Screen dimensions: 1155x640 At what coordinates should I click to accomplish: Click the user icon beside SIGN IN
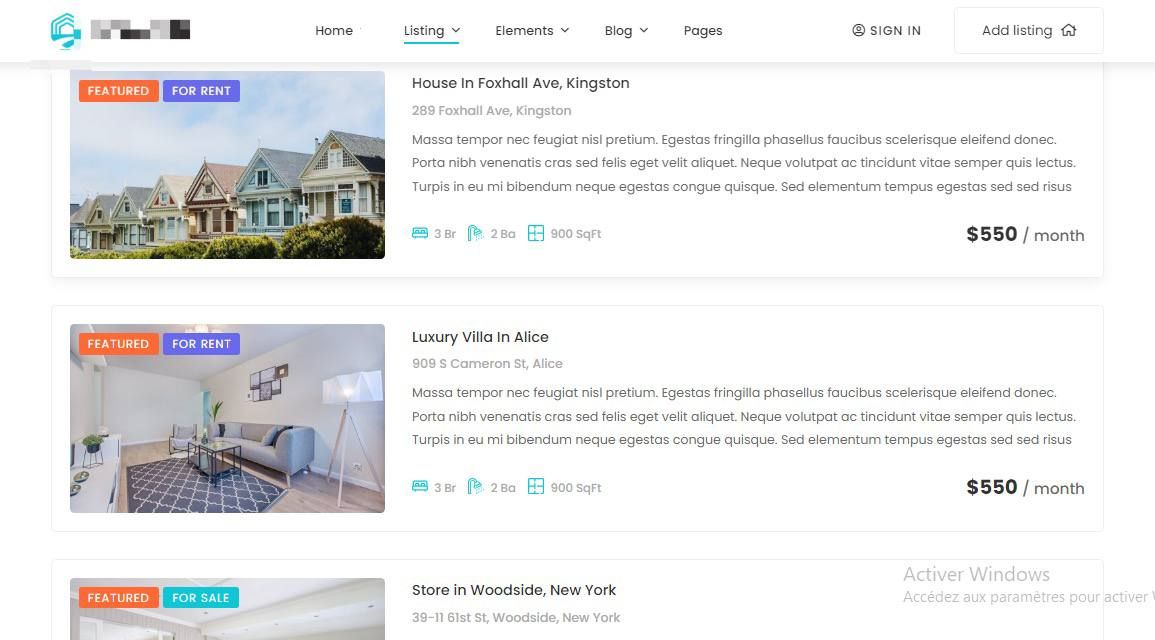click(x=858, y=30)
